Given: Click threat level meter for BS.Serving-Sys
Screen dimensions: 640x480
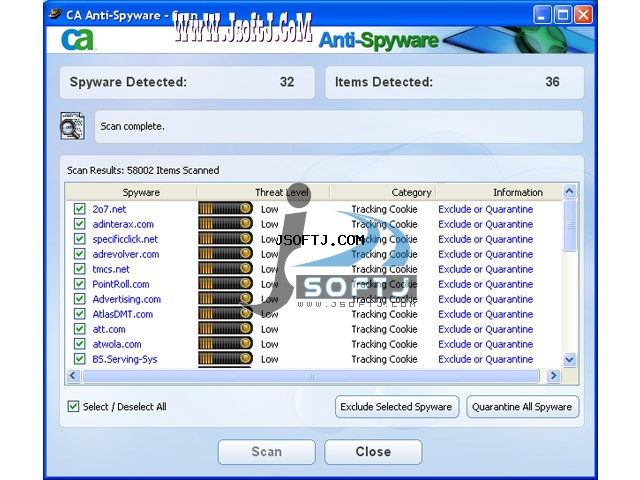Looking at the screenshot, I should coord(225,359).
